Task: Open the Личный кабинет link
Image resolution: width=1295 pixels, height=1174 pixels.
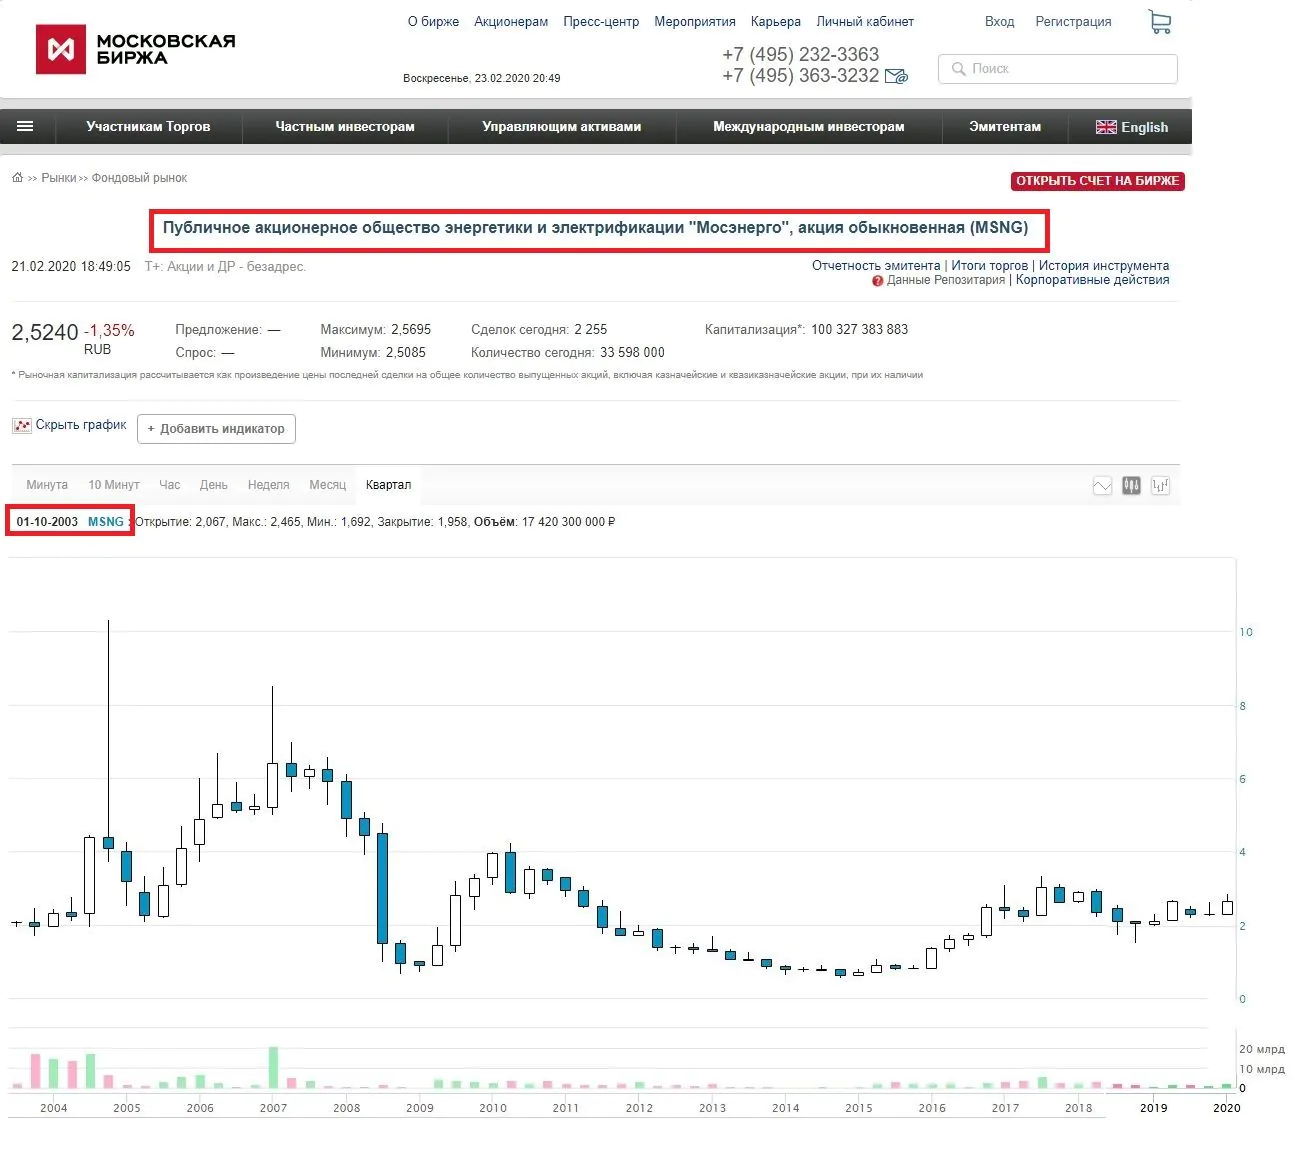Action: coord(865,22)
